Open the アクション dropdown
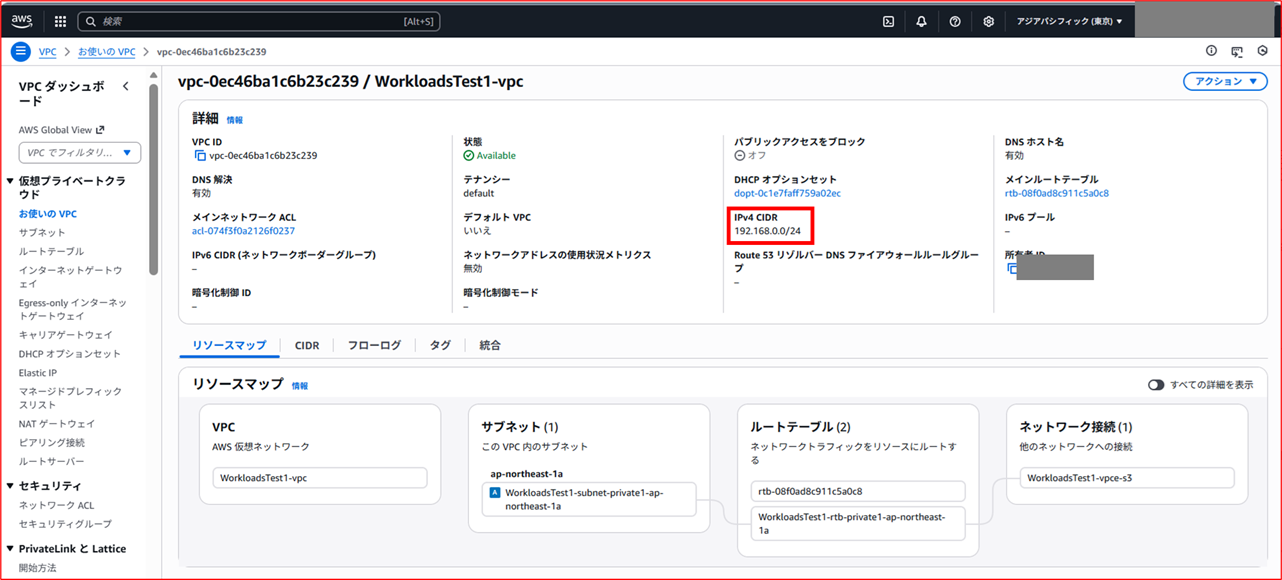This screenshot has height=580, width=1282. [1225, 81]
